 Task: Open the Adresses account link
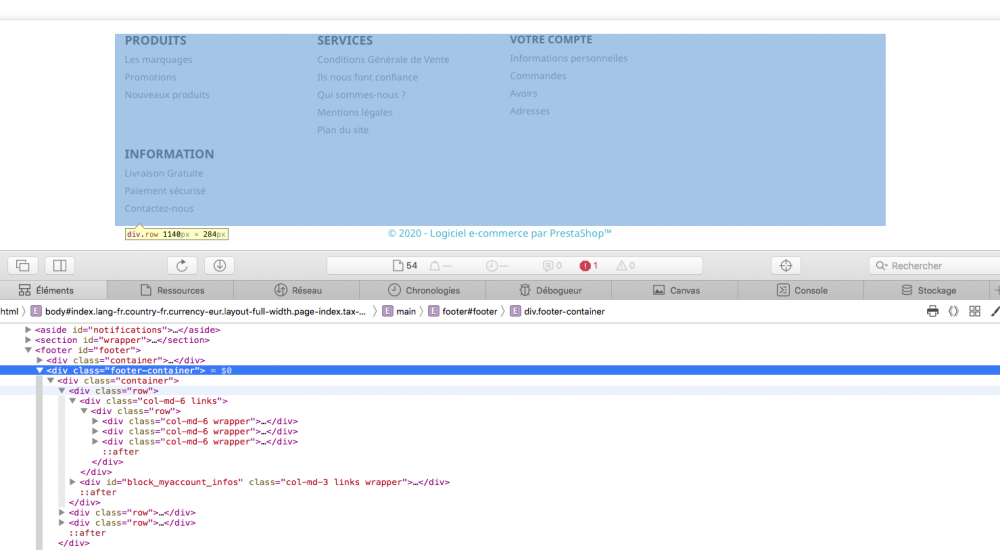[x=529, y=111]
